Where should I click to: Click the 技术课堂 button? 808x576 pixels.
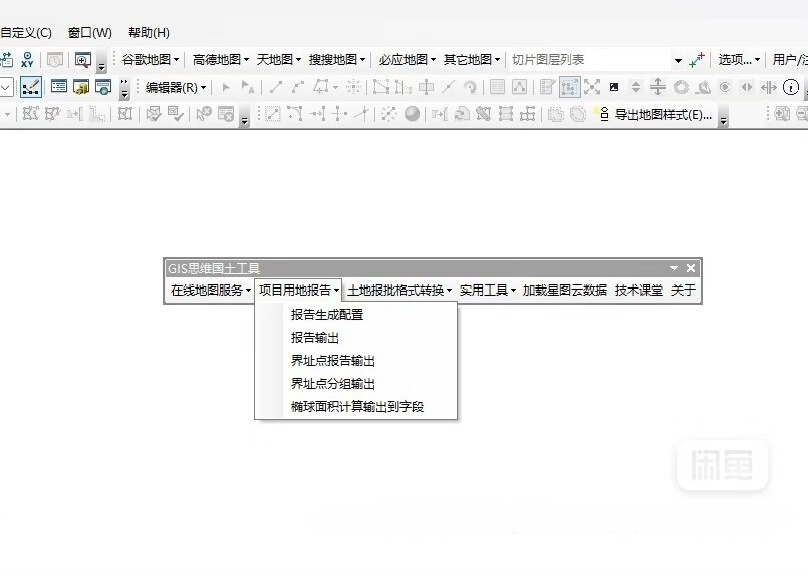639,290
